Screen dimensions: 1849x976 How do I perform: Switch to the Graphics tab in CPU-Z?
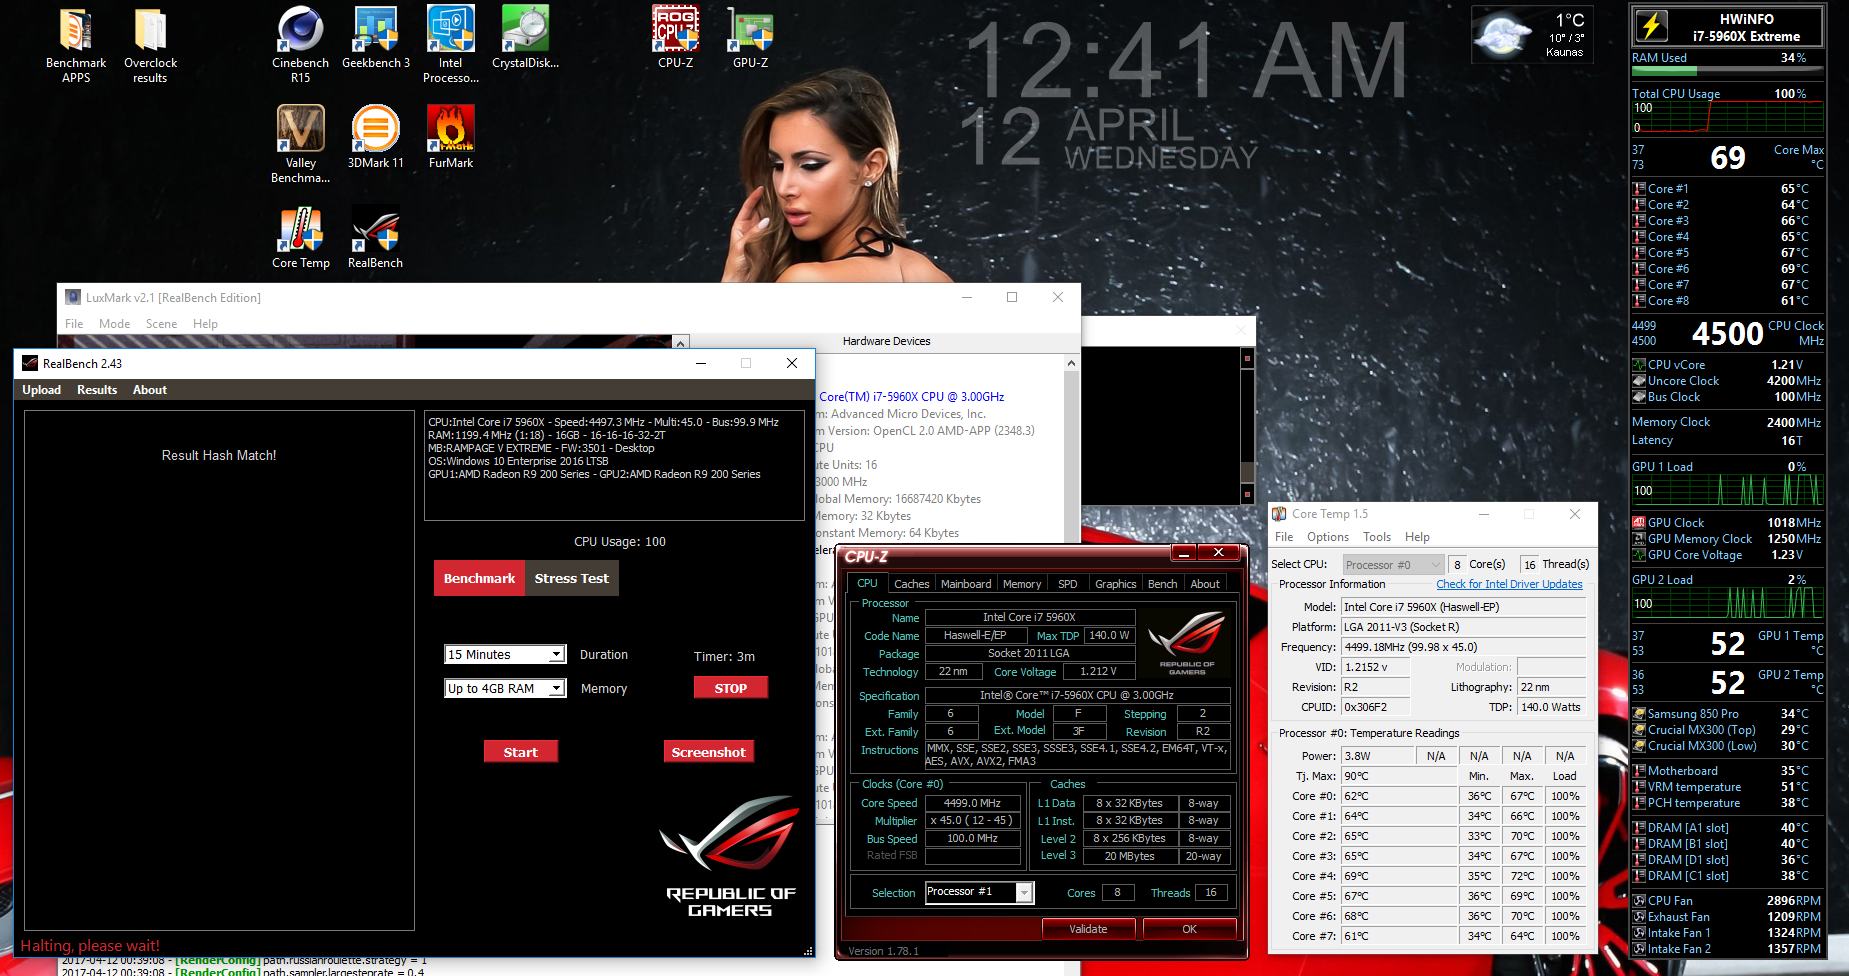(1115, 584)
